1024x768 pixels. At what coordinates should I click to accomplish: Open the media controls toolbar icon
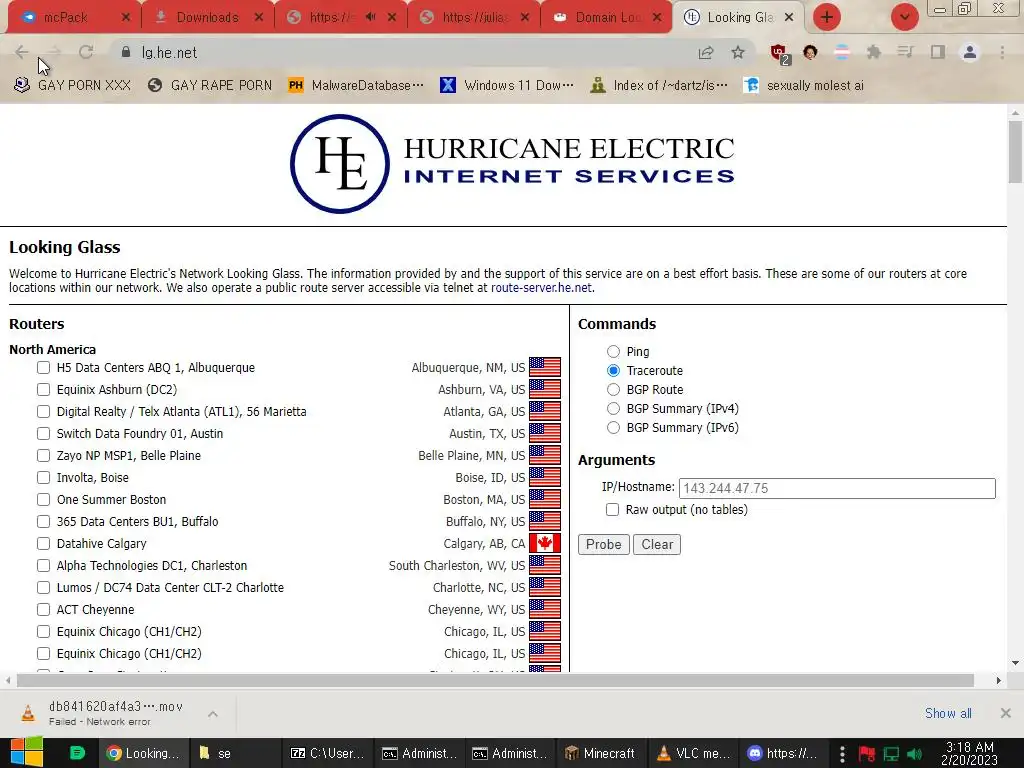pos(905,52)
